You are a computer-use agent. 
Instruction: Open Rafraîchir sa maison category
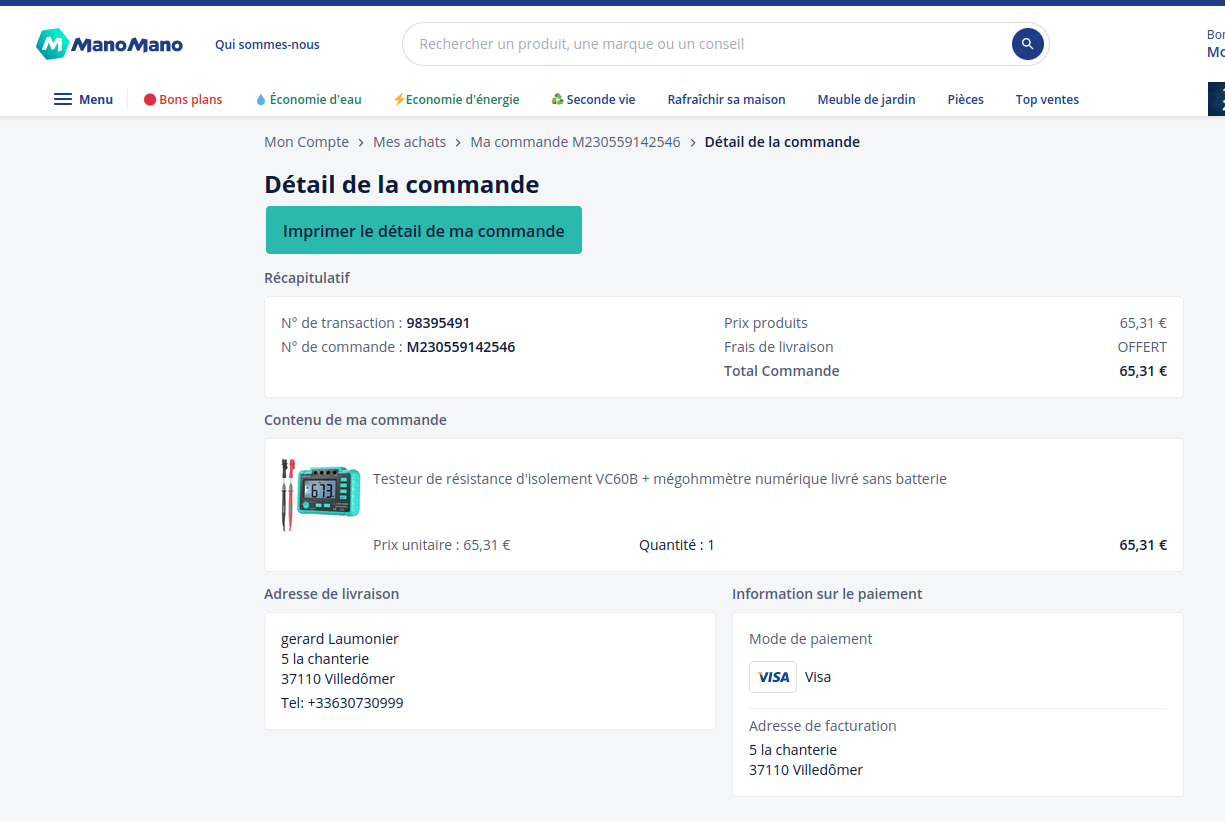pos(726,99)
